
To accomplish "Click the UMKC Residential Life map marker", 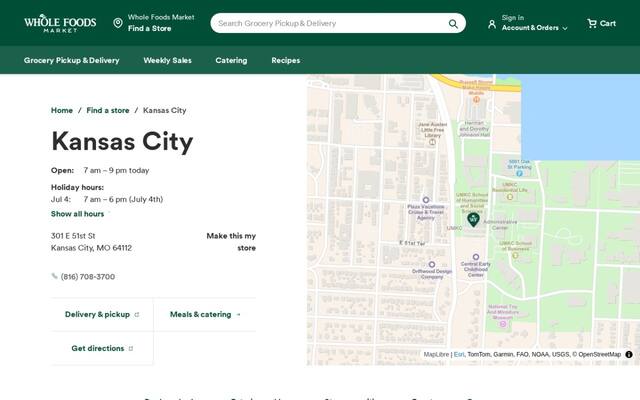I will coord(510,197).
